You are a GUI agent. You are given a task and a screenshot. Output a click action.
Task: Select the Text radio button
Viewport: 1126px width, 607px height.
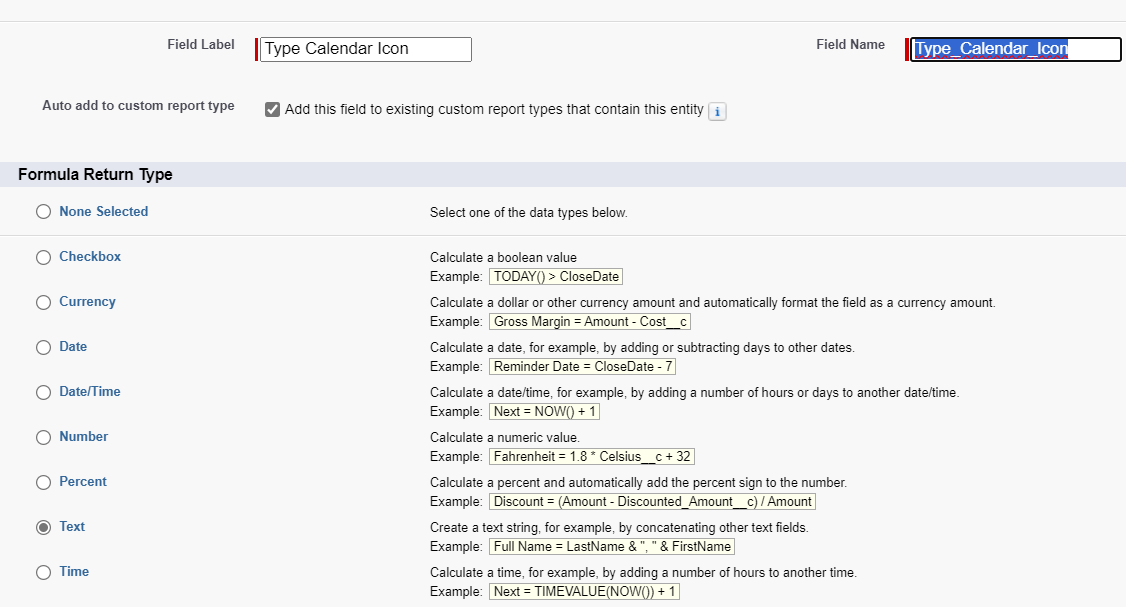tap(44, 527)
